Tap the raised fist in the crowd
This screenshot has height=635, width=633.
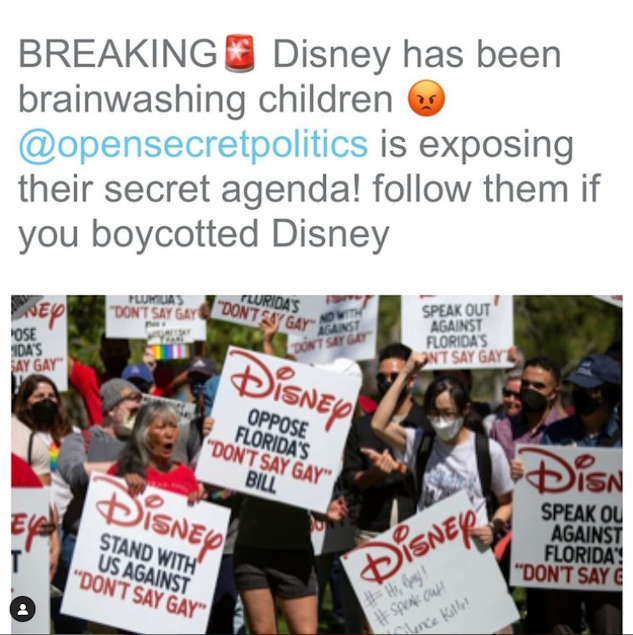coord(415,362)
